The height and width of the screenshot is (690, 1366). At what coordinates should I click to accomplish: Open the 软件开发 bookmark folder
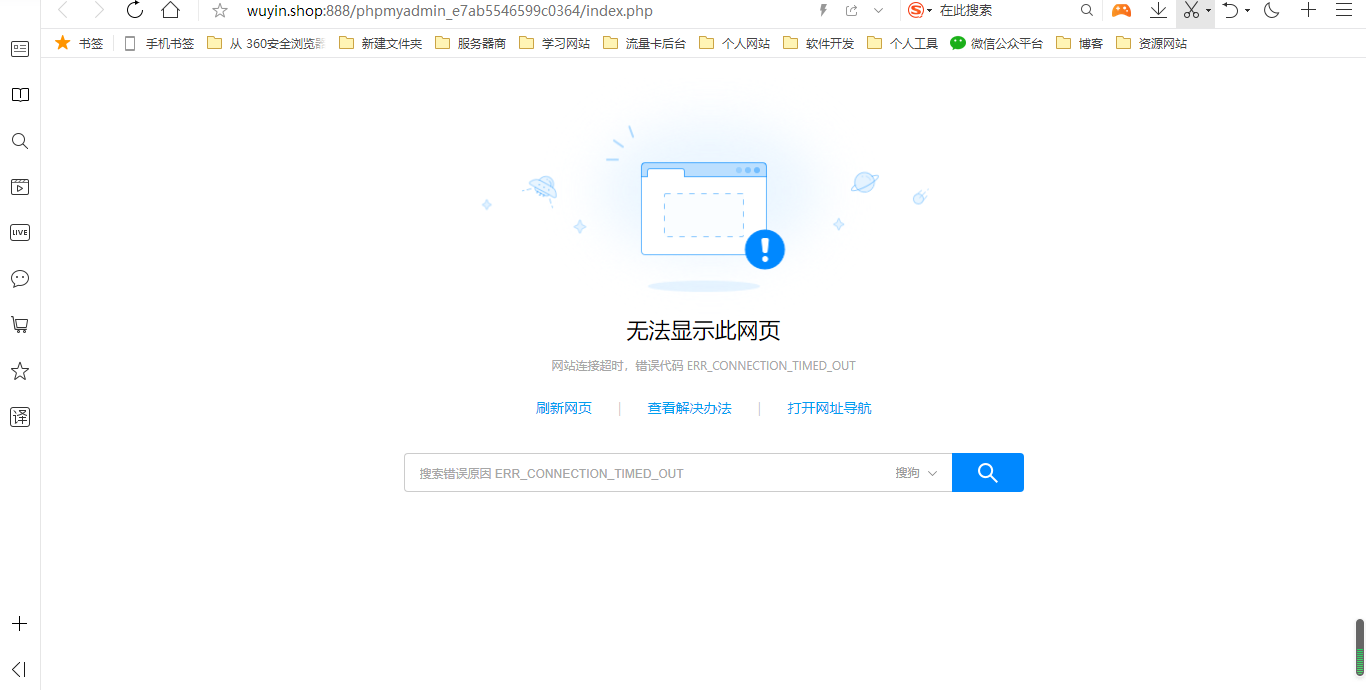coord(818,43)
